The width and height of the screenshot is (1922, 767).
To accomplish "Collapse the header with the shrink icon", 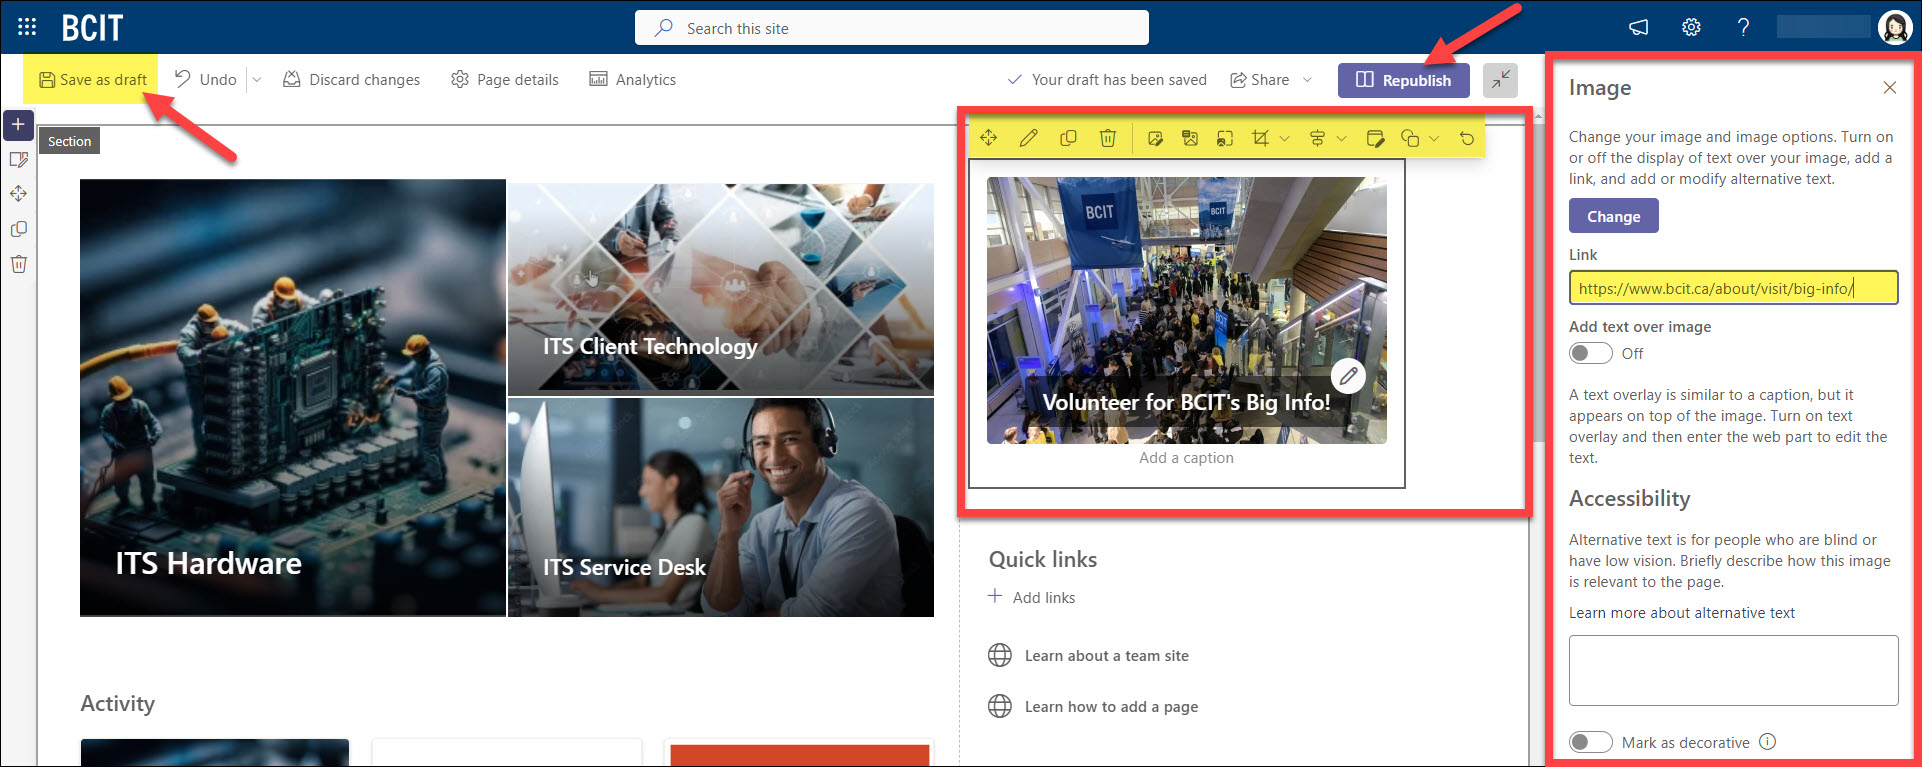I will click(1500, 80).
